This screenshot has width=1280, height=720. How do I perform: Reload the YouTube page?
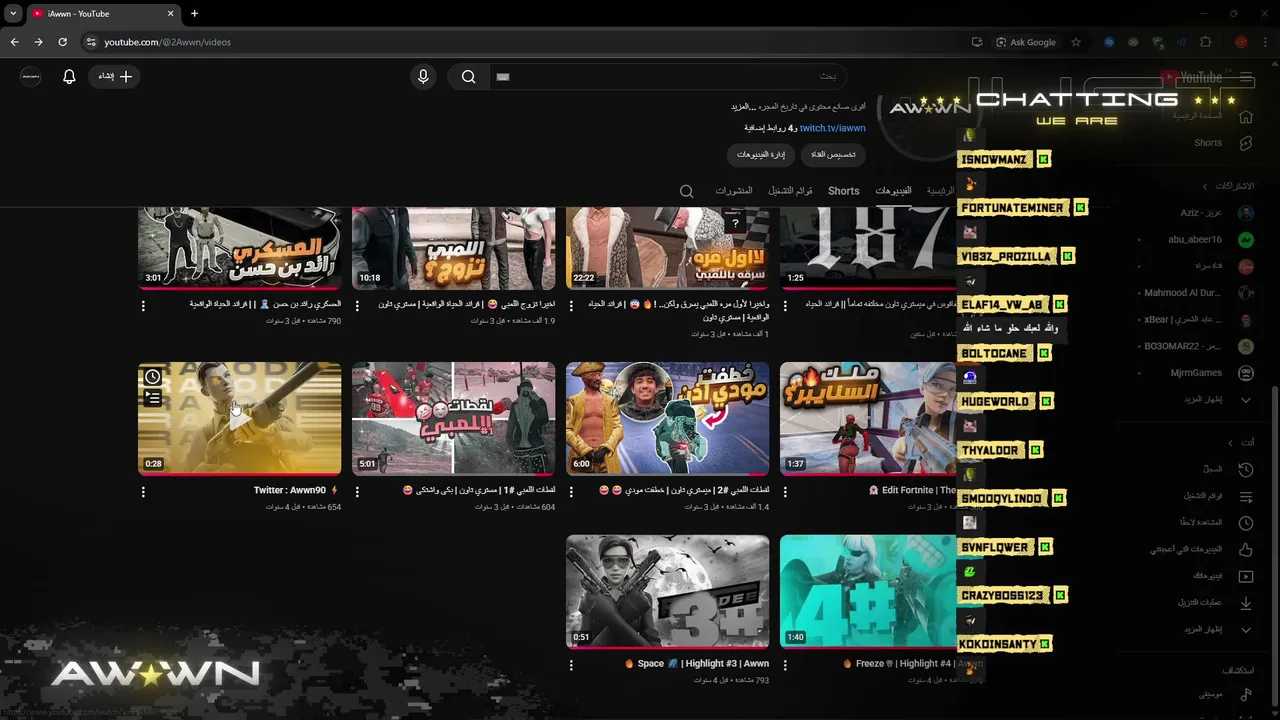click(62, 42)
